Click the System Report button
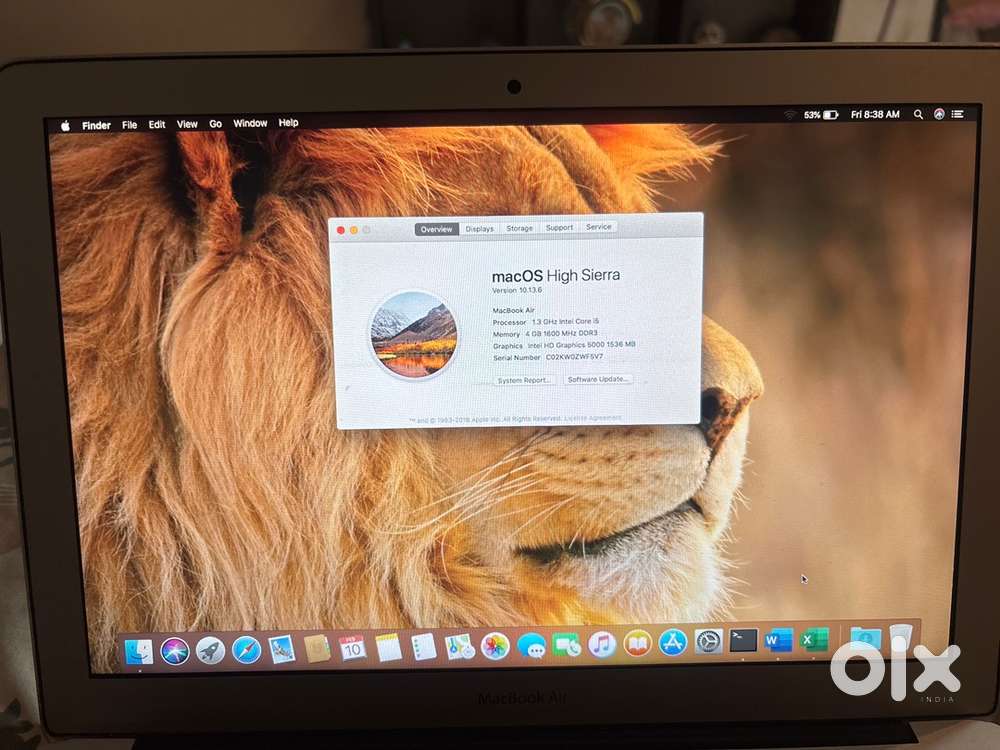 pyautogui.click(x=524, y=380)
